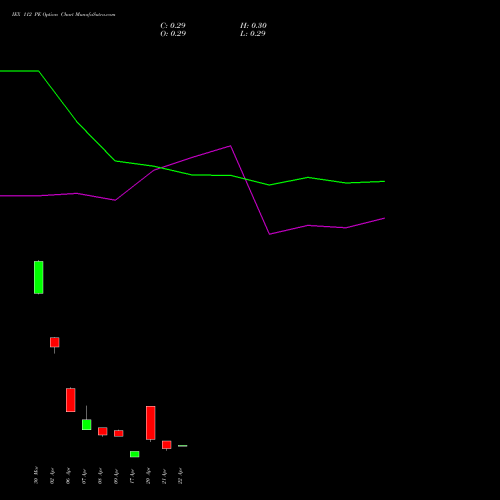The height and width of the screenshot is (500, 500).
Task: Click the '17 Apr' date axis label
Action: pyautogui.click(x=132, y=476)
